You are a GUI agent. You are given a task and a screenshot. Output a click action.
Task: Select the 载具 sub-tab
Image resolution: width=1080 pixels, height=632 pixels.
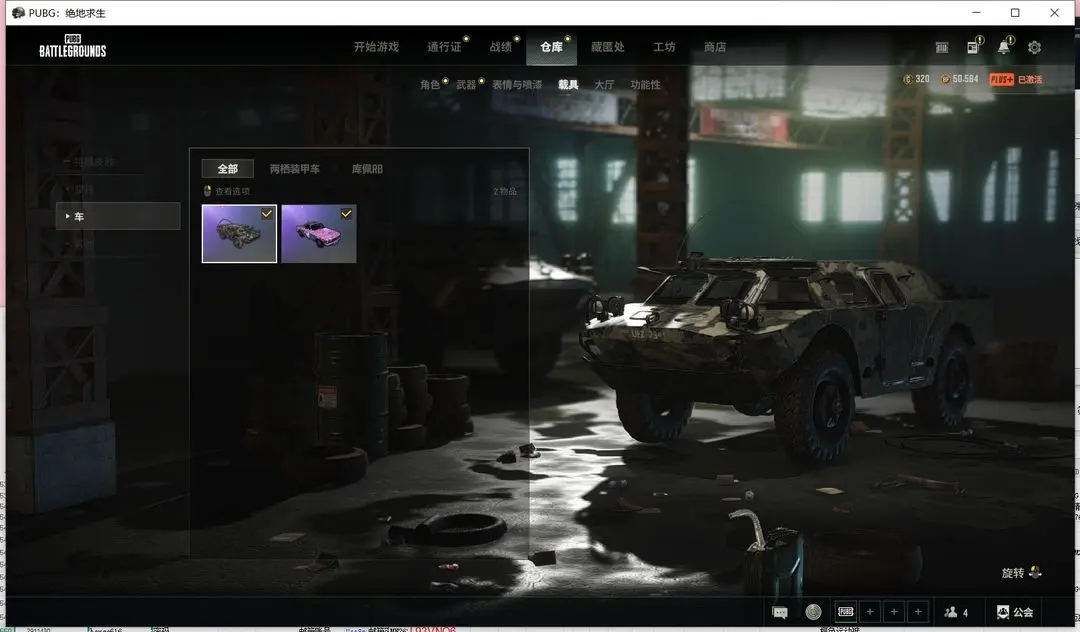click(x=568, y=85)
